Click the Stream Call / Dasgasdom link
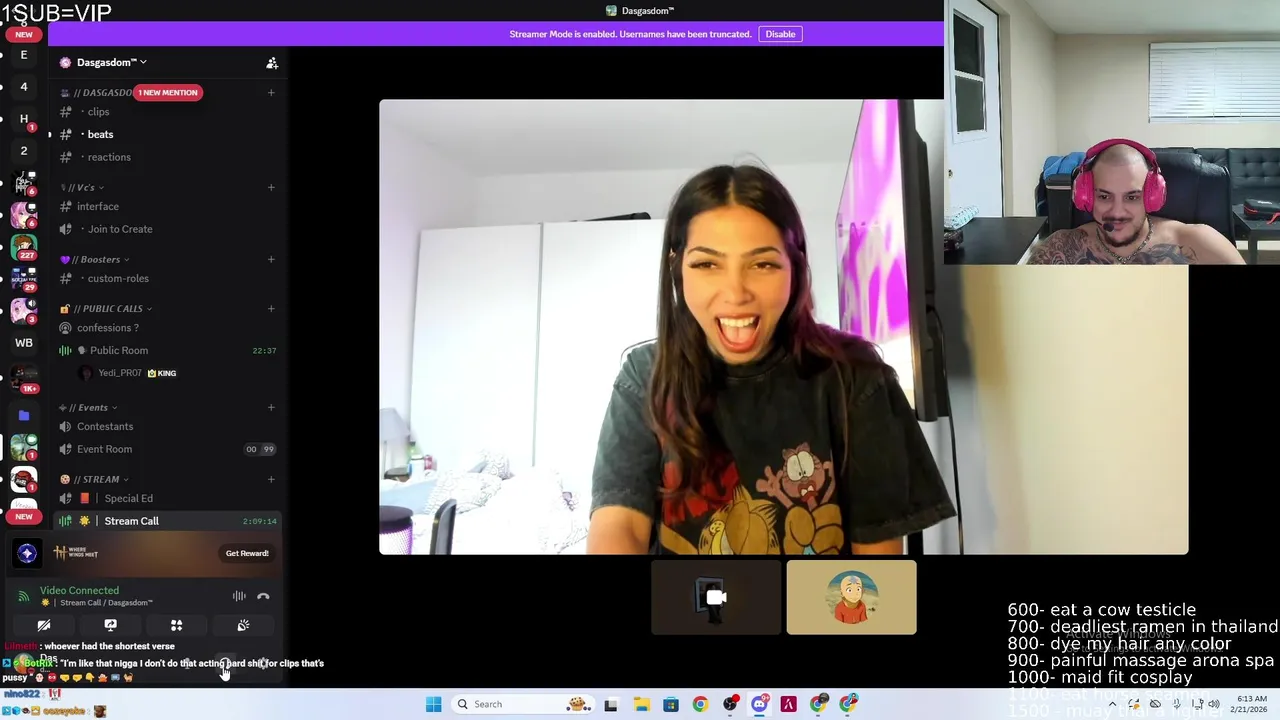Screen dimensions: 1280x720 point(106,603)
